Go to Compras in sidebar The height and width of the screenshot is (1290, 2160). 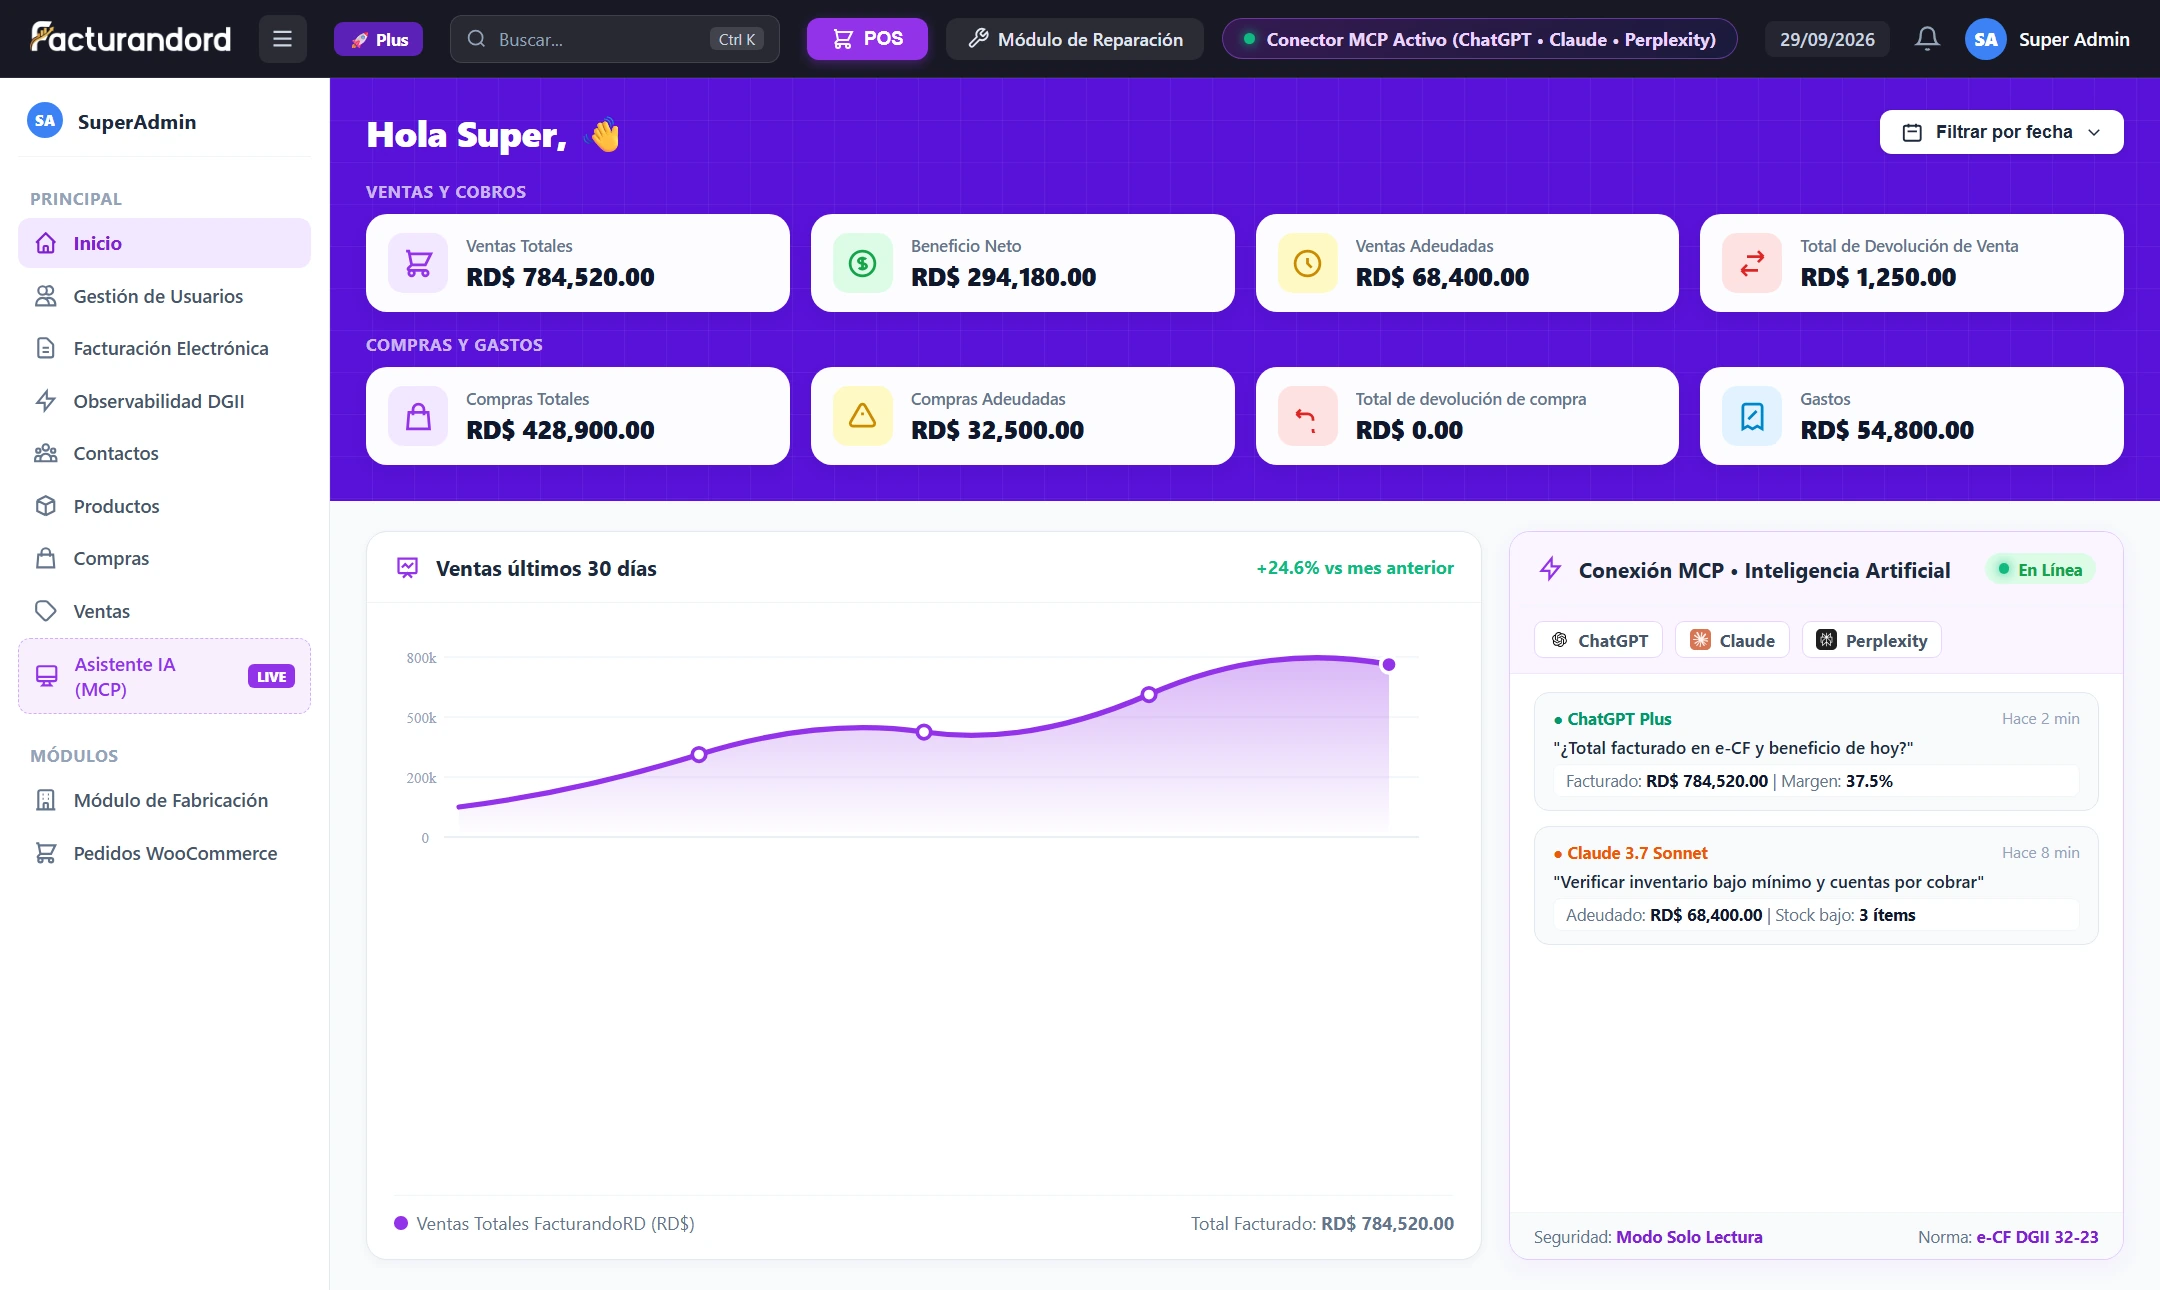[164, 558]
